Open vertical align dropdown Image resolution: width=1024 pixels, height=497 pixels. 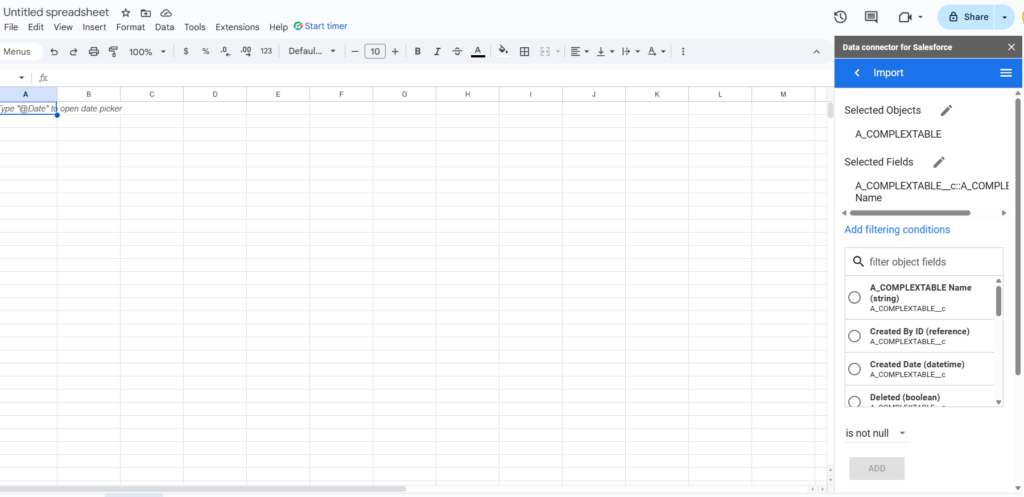pyautogui.click(x=604, y=52)
